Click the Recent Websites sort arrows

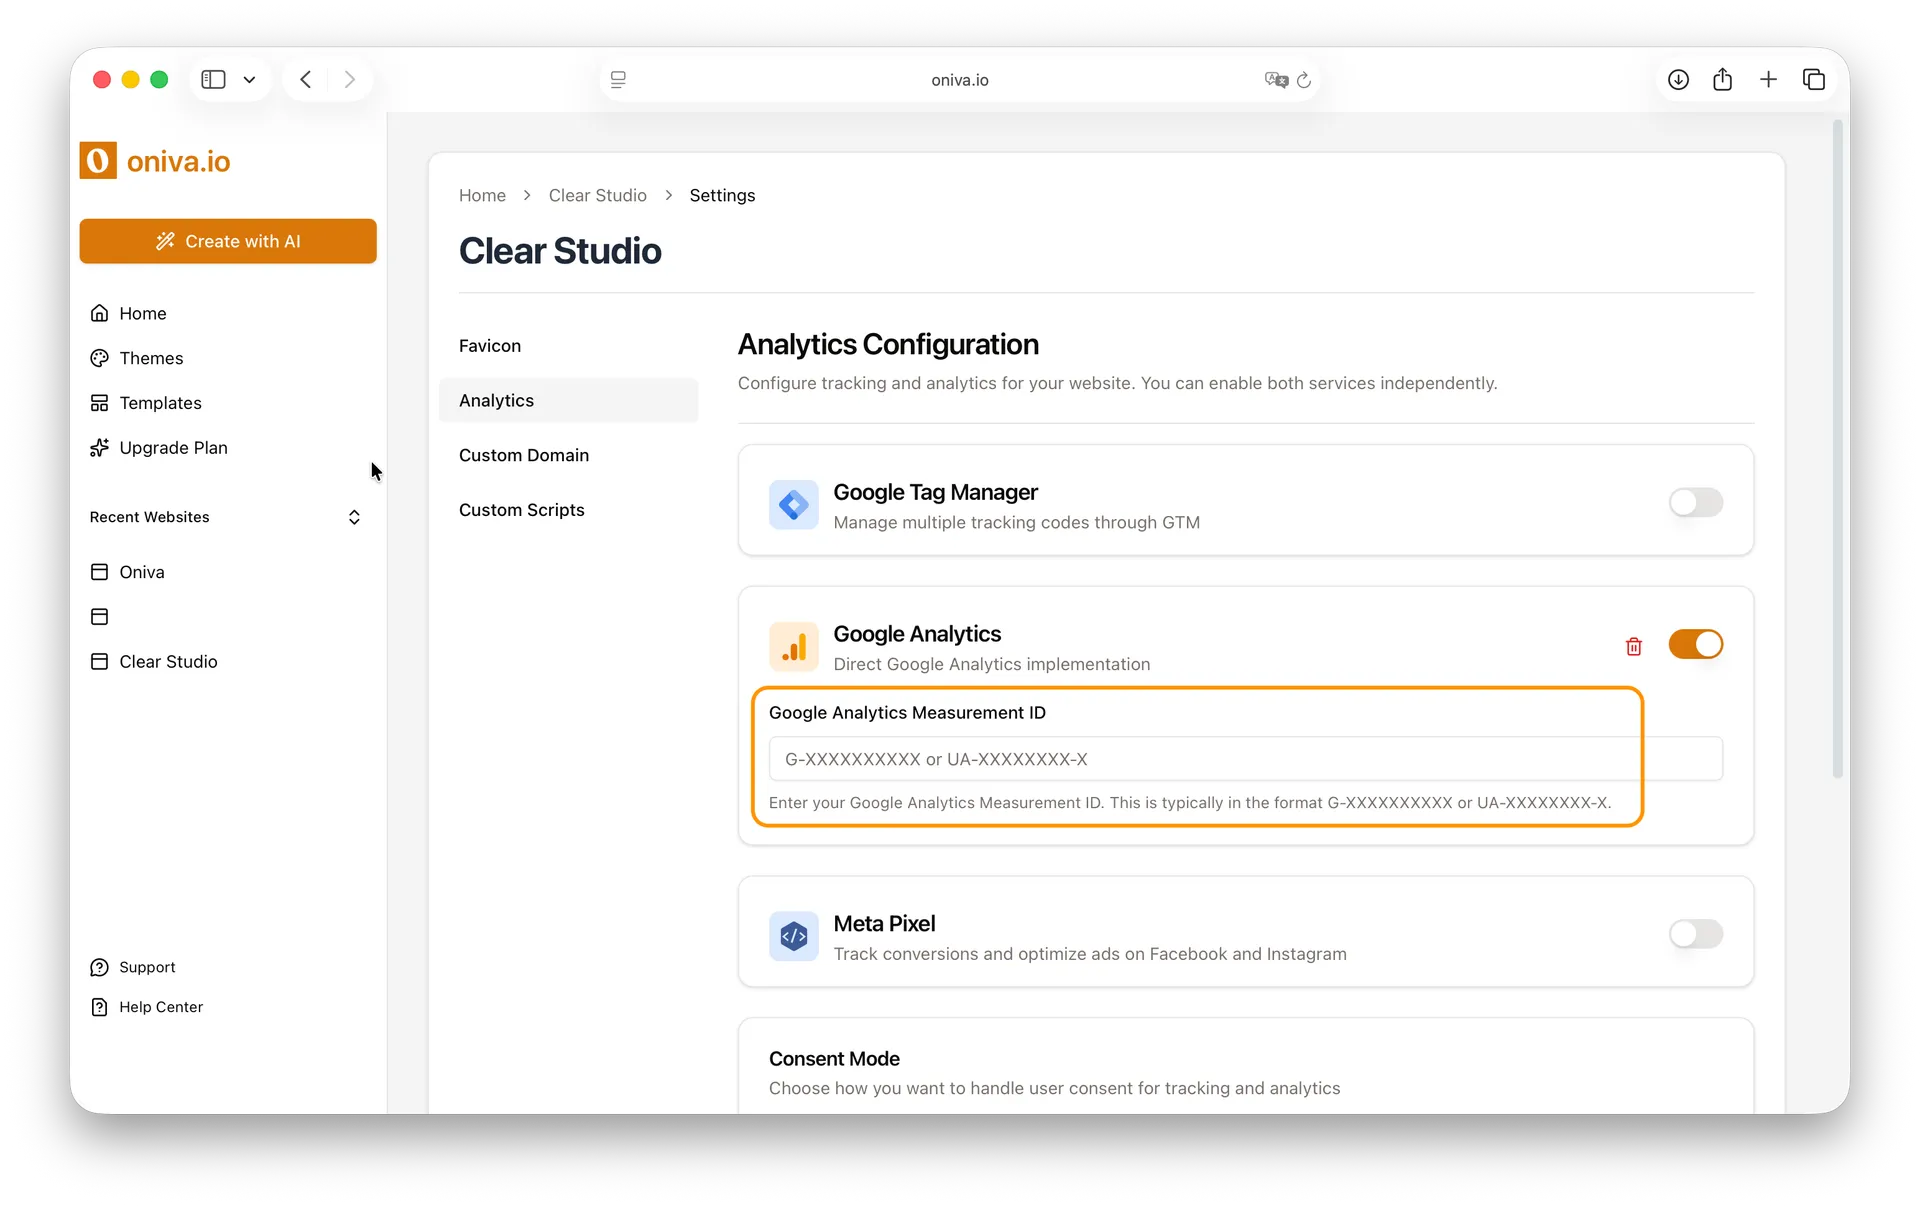point(354,517)
